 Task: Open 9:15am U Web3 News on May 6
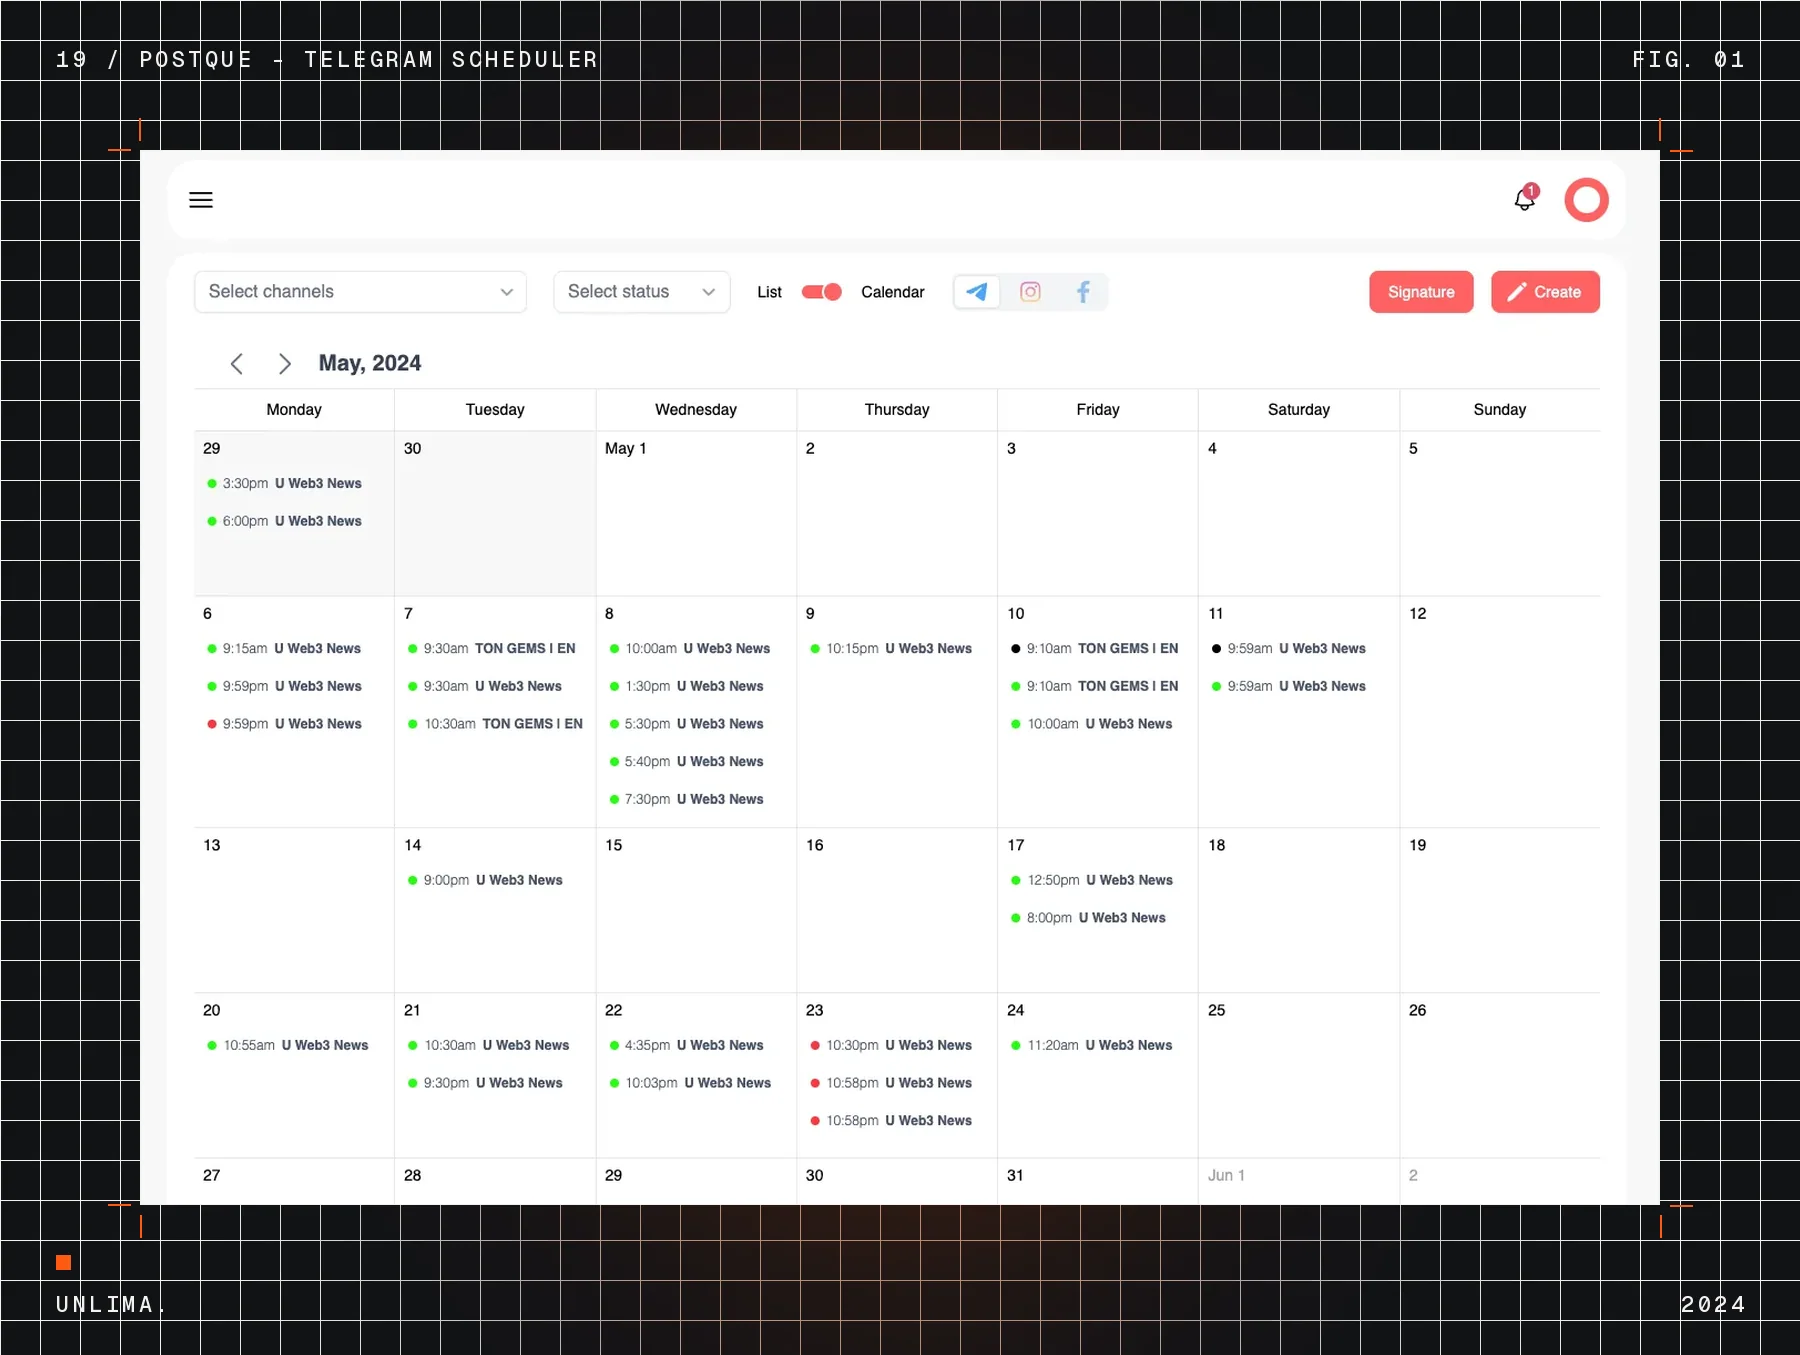coord(284,648)
